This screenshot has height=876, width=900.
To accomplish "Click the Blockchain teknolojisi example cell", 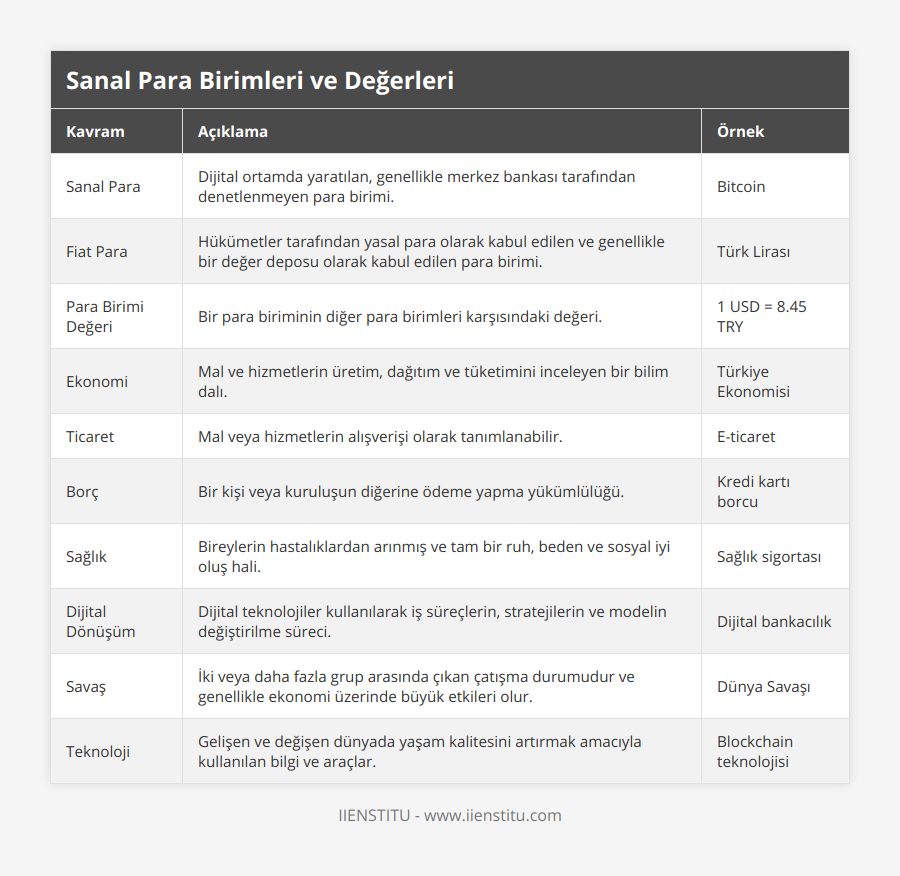I will click(755, 751).
